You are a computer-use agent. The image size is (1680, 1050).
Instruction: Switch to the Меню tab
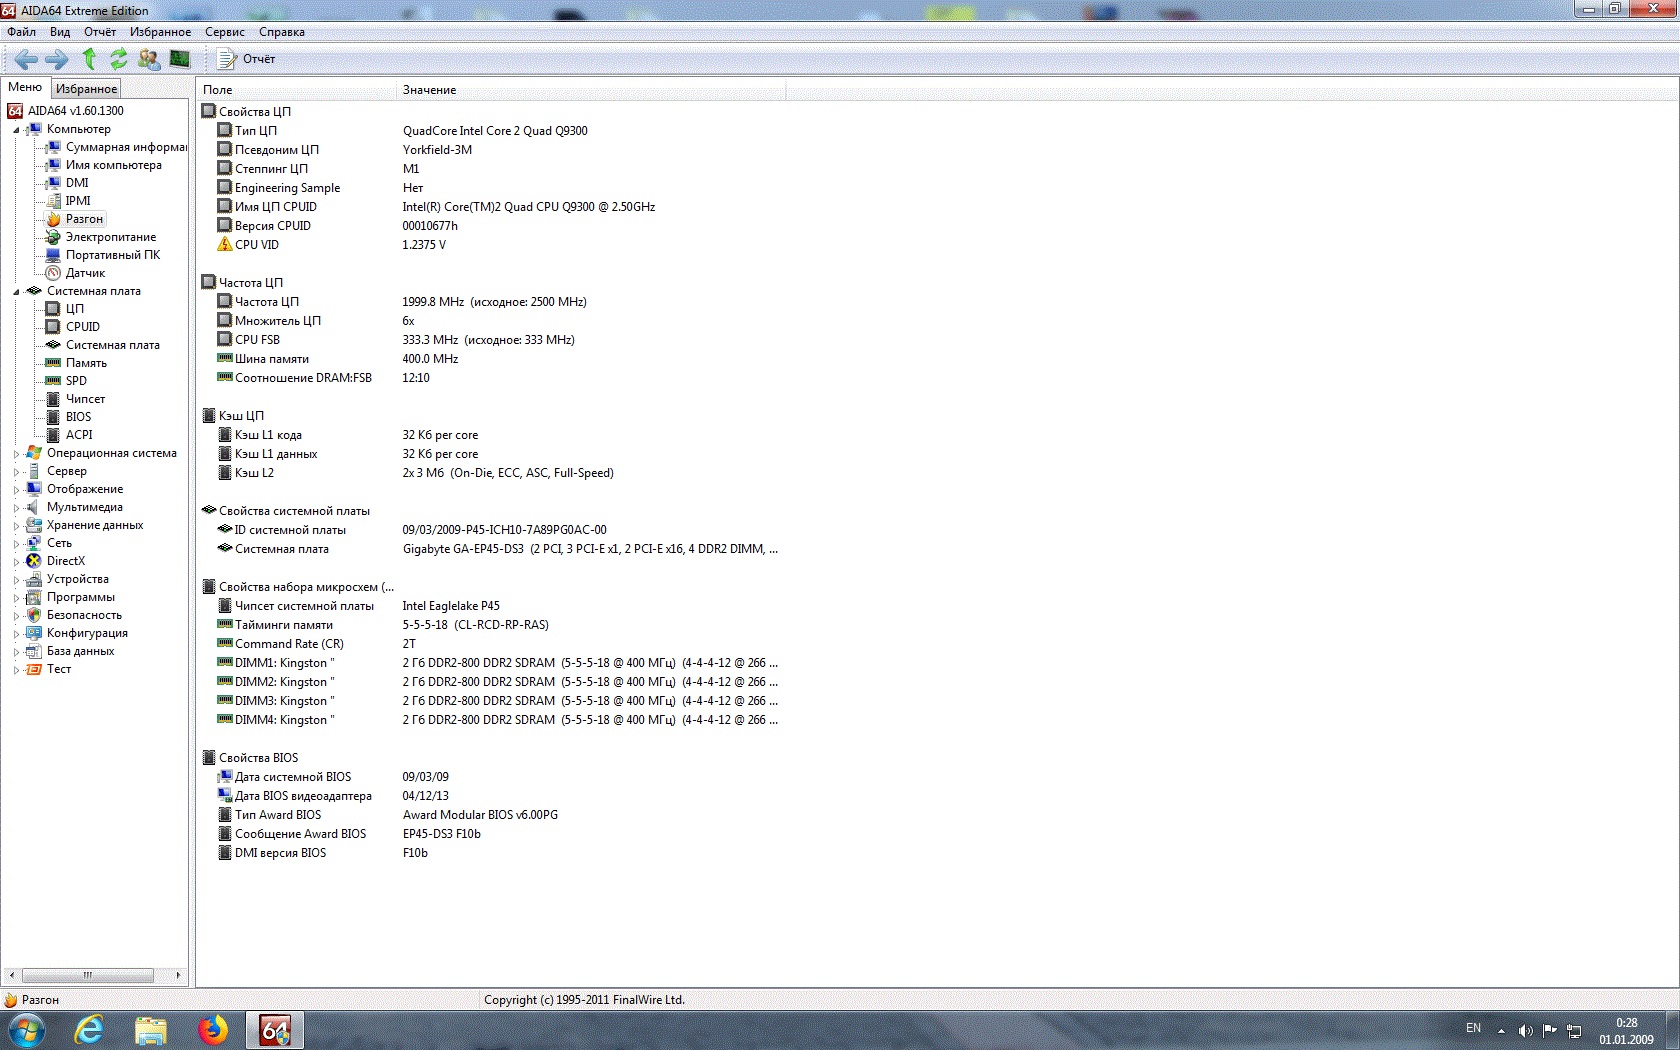(x=25, y=88)
